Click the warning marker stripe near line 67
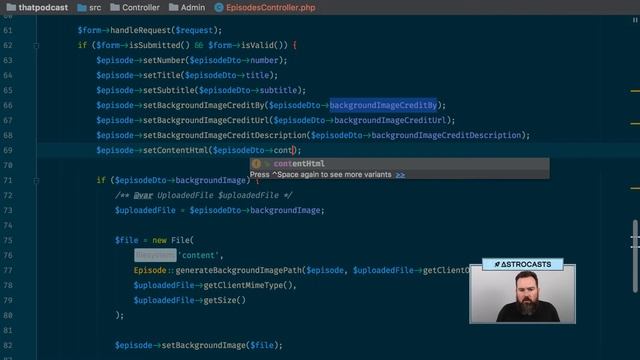Screen dimensions: 640x360 click(635, 123)
